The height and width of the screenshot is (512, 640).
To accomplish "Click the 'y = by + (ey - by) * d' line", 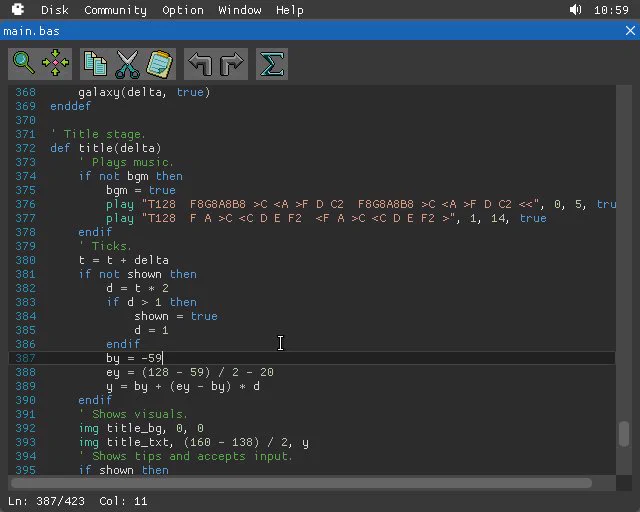I will (x=183, y=386).
